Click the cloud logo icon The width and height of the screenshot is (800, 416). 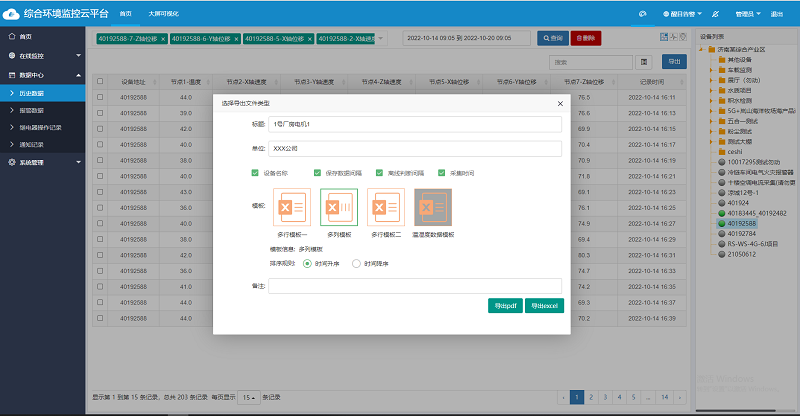click(x=14, y=14)
